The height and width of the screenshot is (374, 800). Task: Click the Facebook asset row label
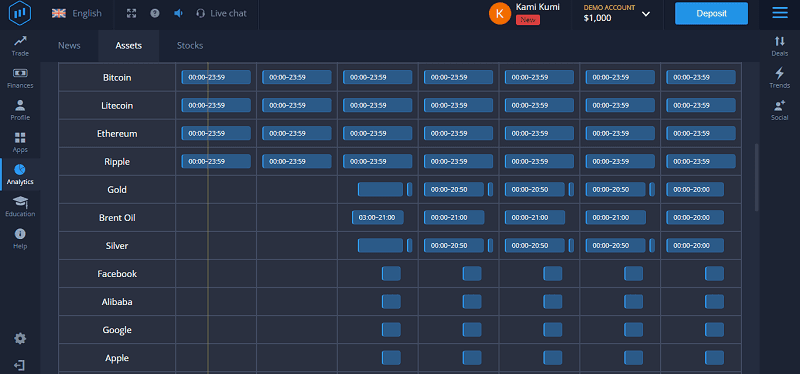click(117, 274)
